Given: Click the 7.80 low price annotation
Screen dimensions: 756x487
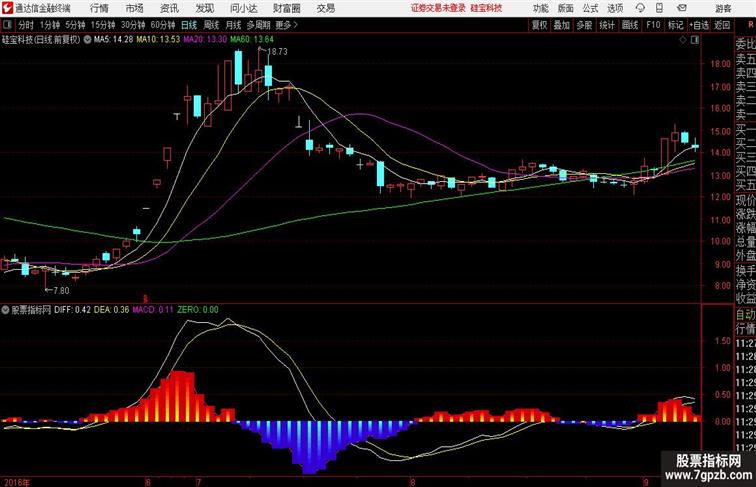Looking at the screenshot, I should tap(61, 291).
